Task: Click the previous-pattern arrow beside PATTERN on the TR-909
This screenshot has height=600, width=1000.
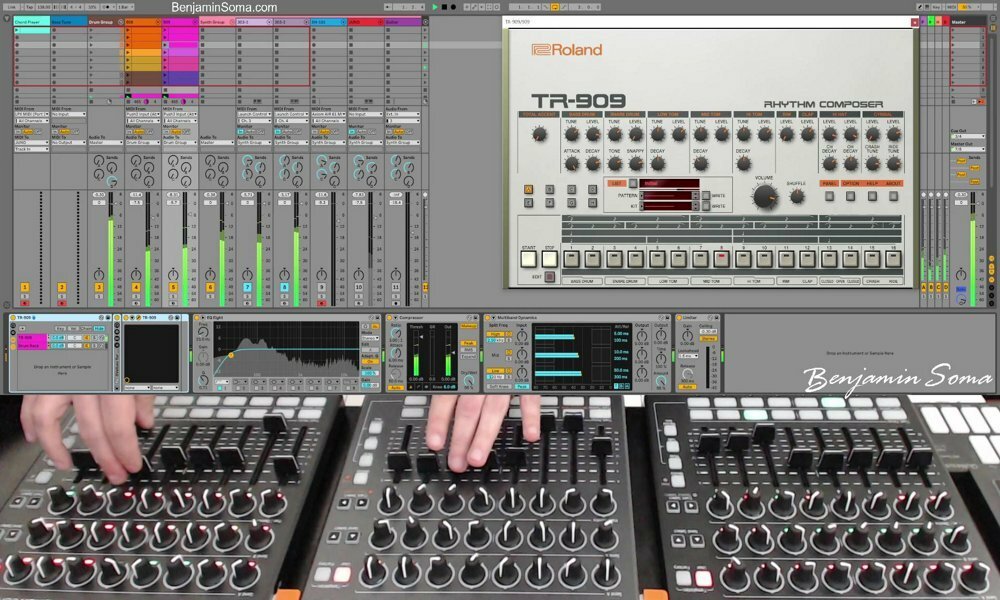Action: tap(642, 196)
